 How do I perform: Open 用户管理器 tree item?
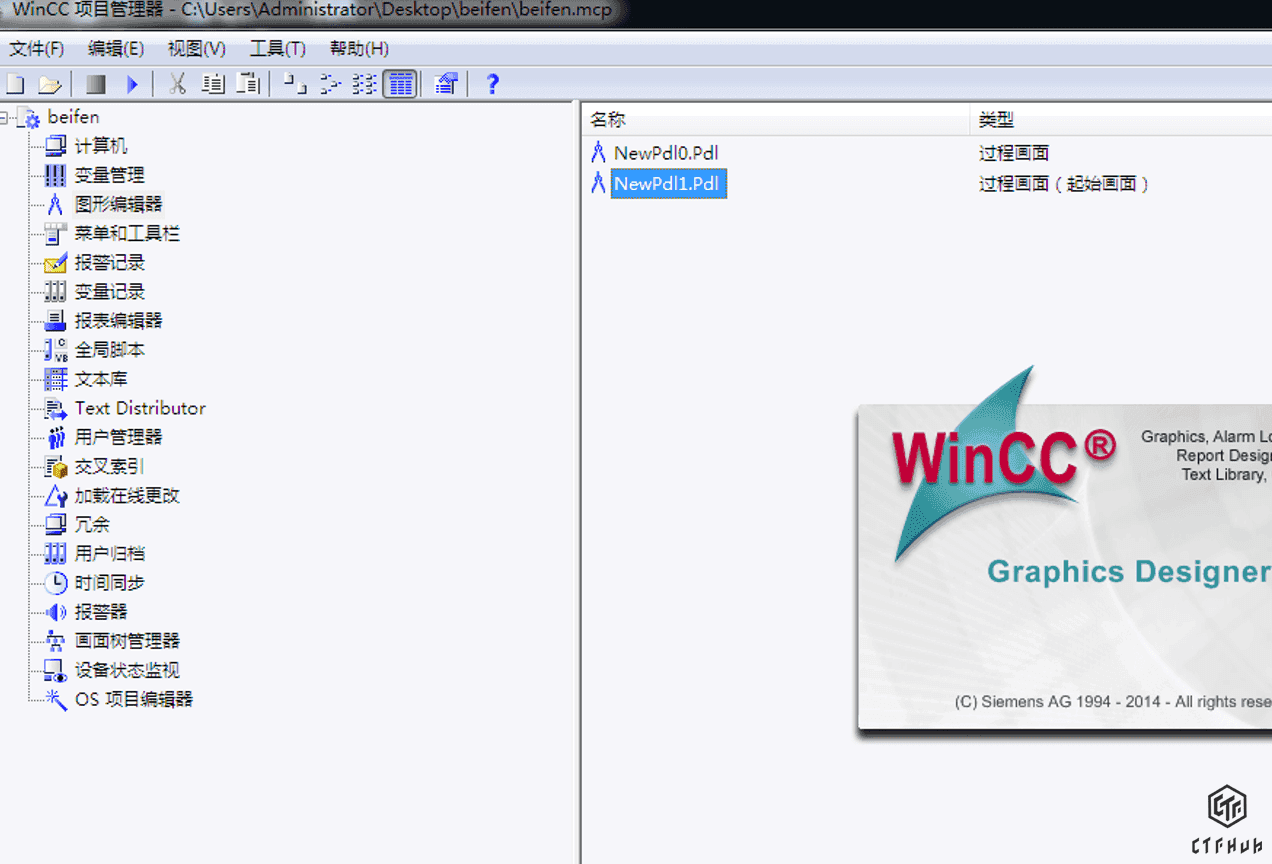(x=118, y=437)
